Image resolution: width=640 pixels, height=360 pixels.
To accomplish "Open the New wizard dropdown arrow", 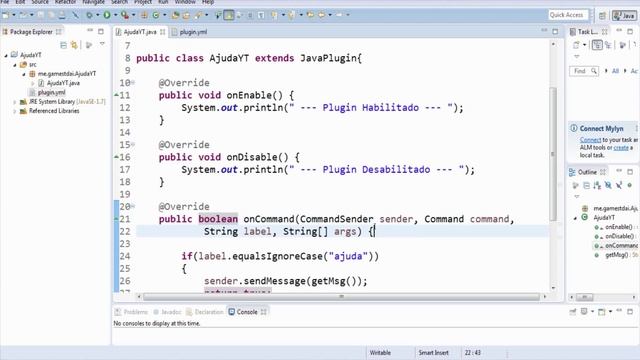I will [13, 15].
